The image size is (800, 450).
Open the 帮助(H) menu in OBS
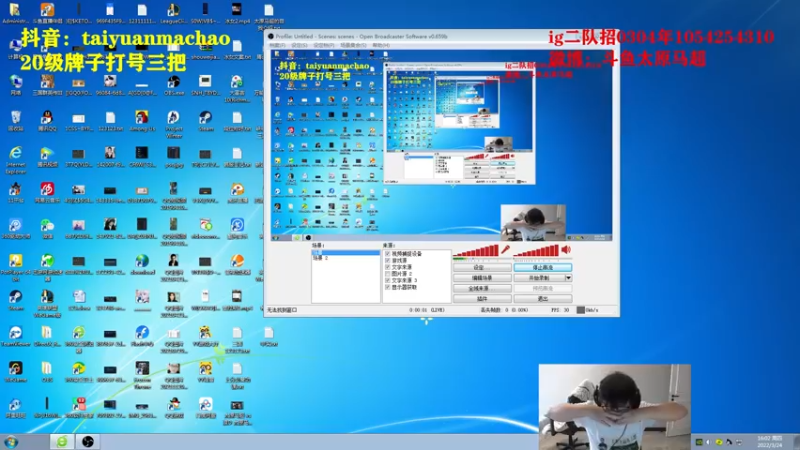point(381,45)
